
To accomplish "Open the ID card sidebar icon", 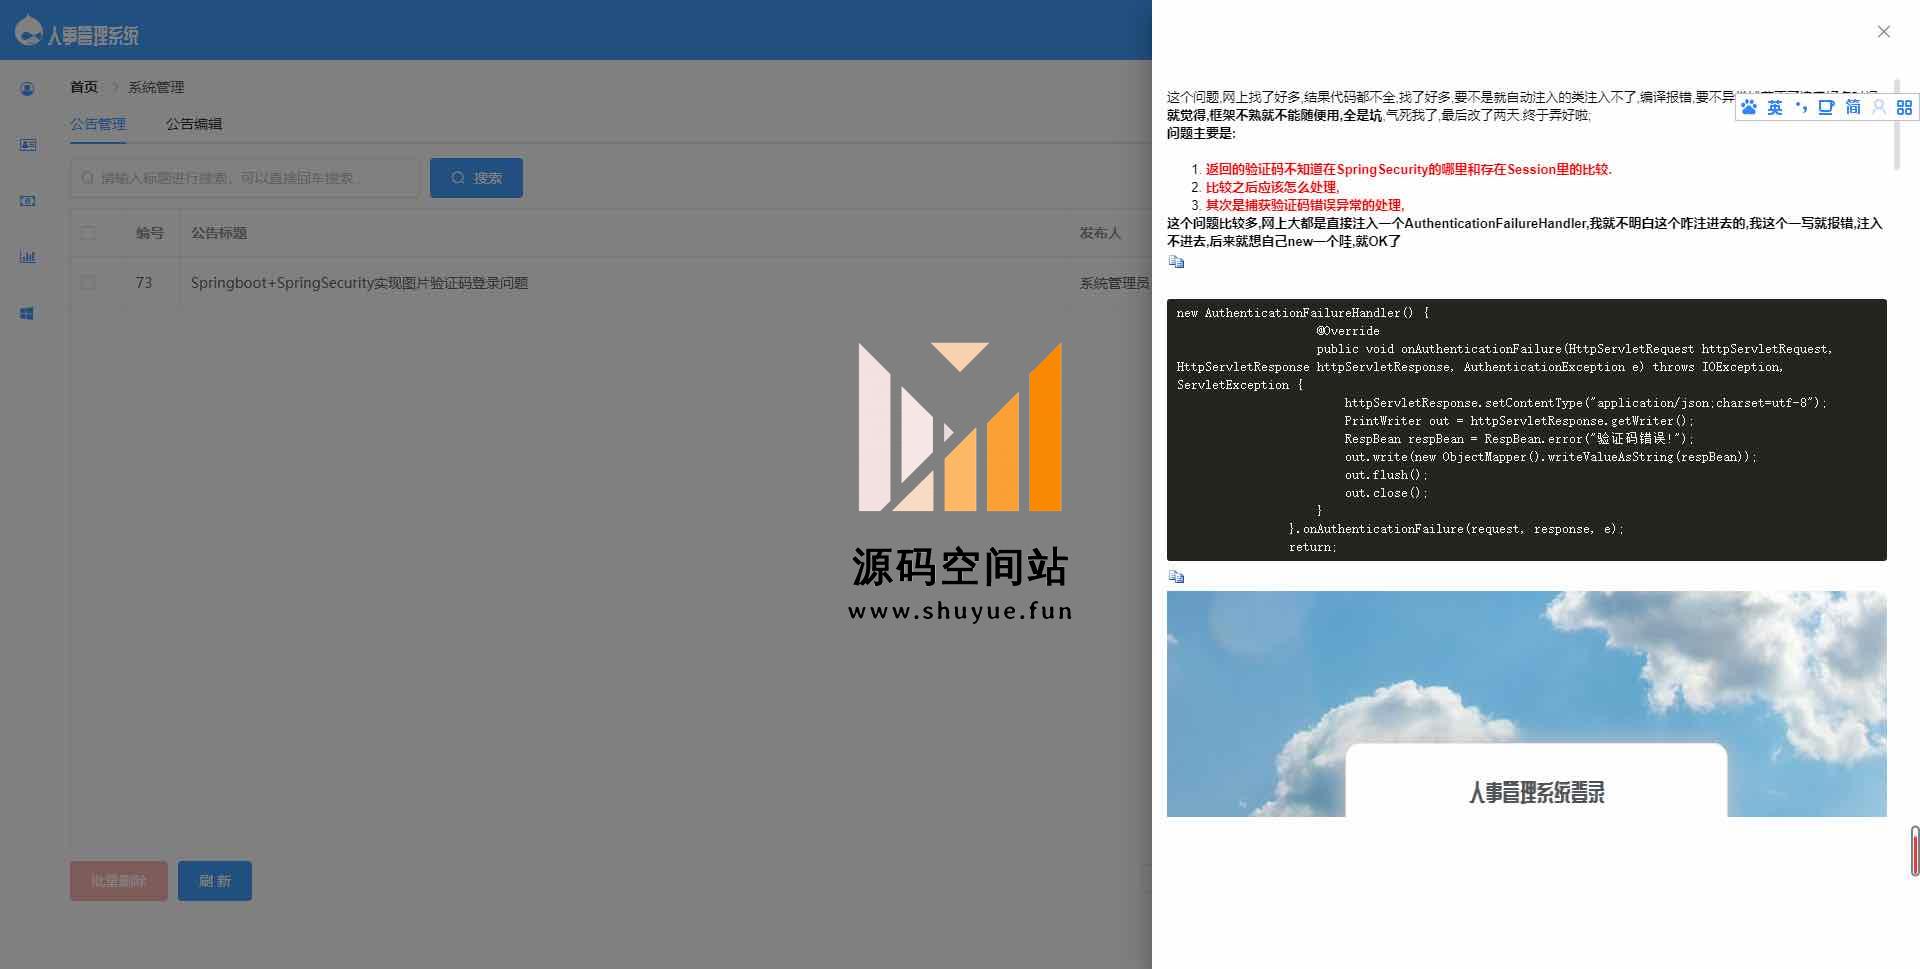I will point(27,145).
